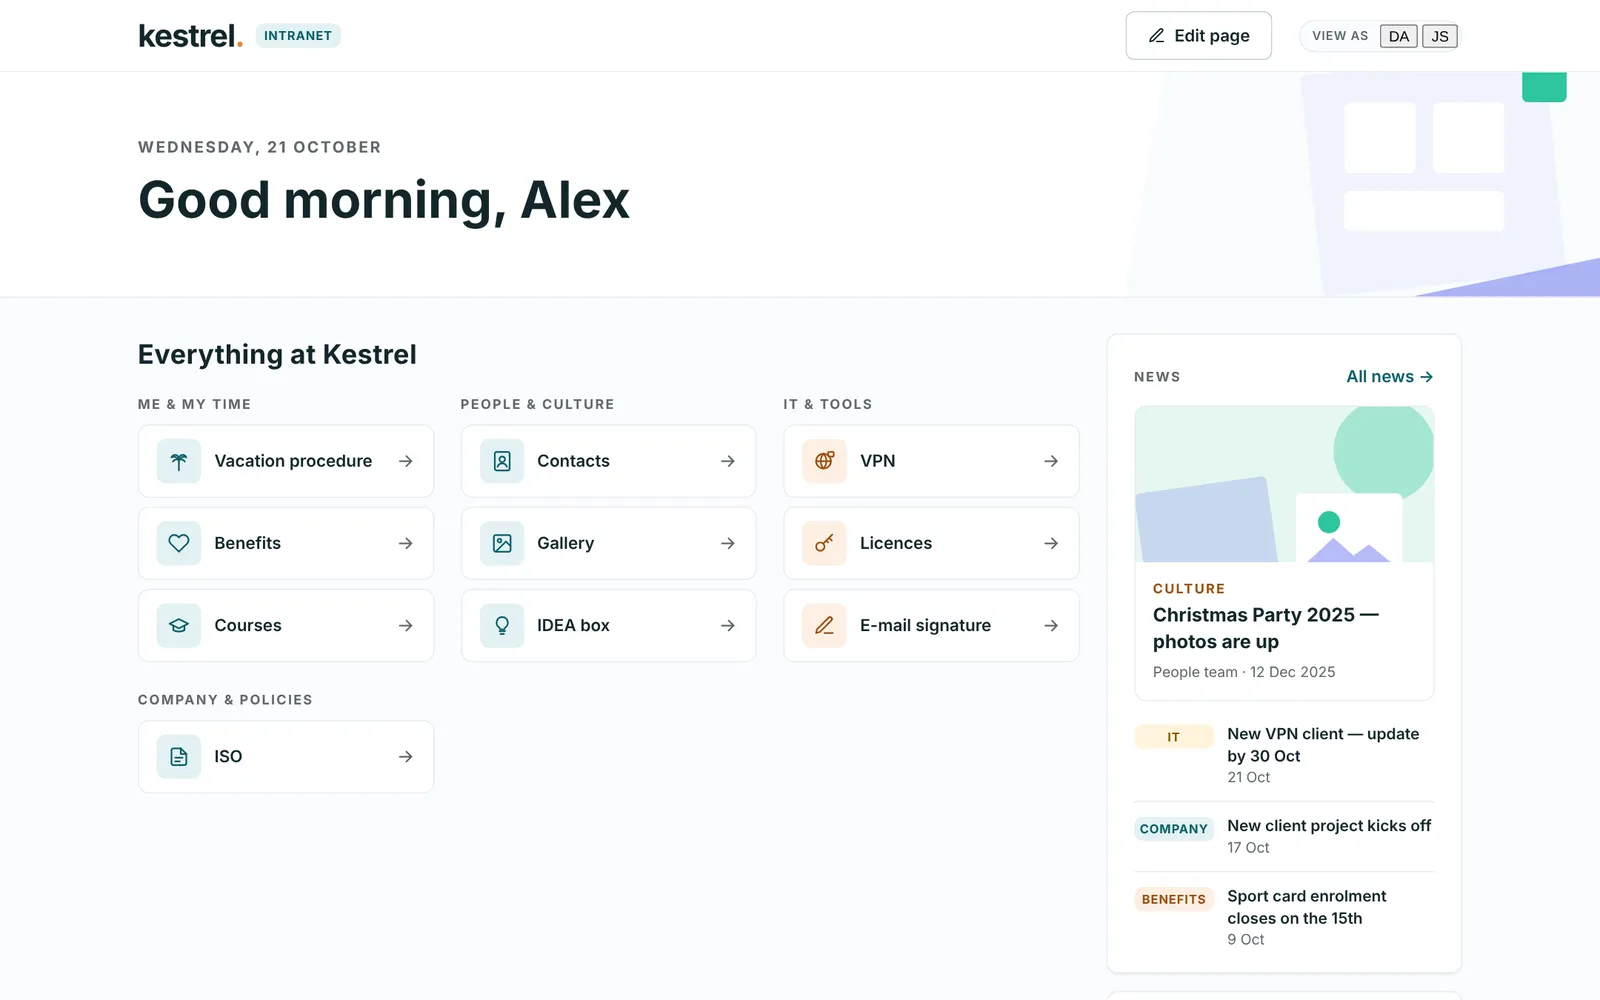Open Christmas Party 2025 featured image

click(x=1284, y=484)
